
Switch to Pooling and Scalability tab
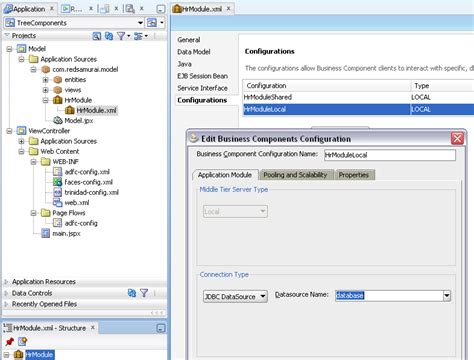click(295, 175)
